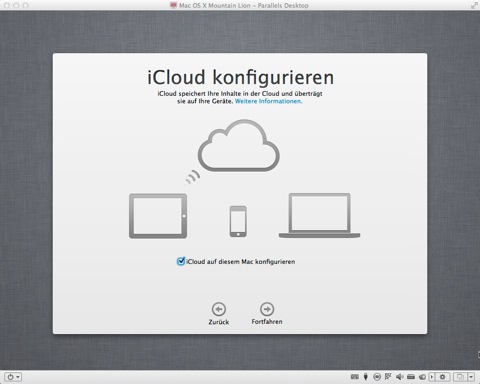Click the hard disk status icon

411,377
